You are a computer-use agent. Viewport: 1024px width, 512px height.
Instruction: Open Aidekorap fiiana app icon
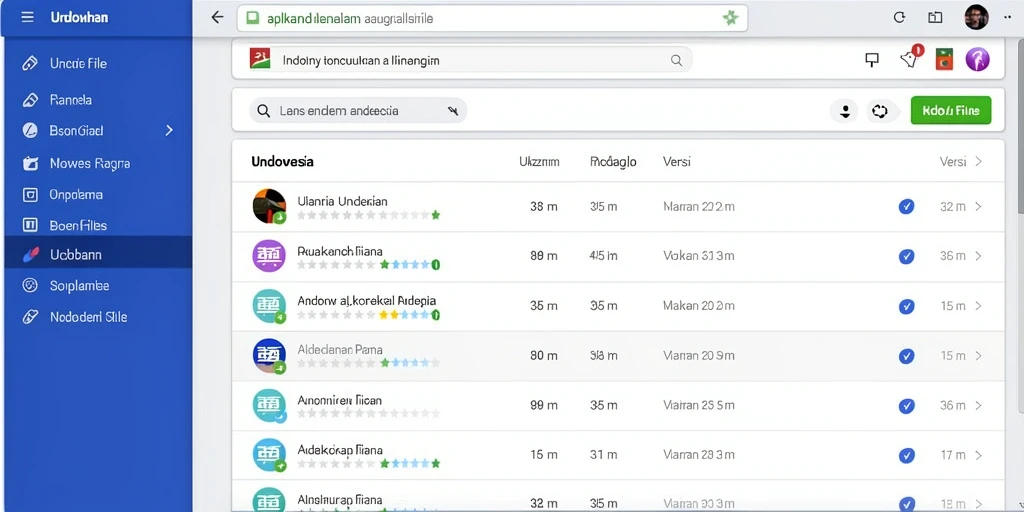[269, 455]
